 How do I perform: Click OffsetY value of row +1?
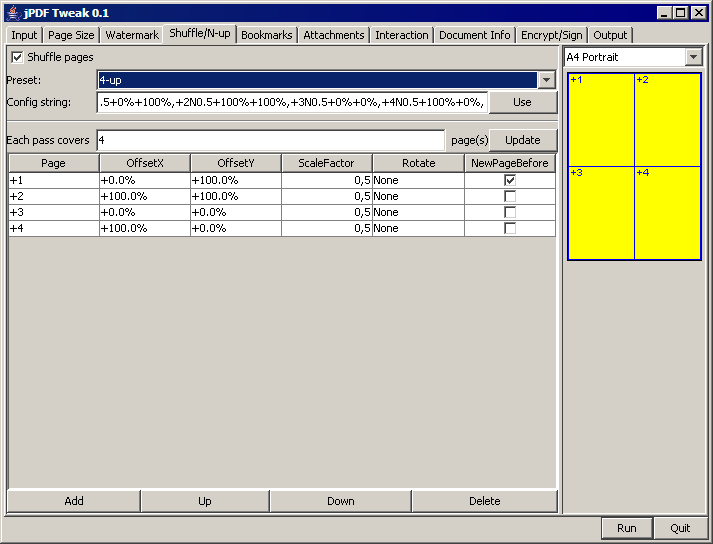click(236, 180)
